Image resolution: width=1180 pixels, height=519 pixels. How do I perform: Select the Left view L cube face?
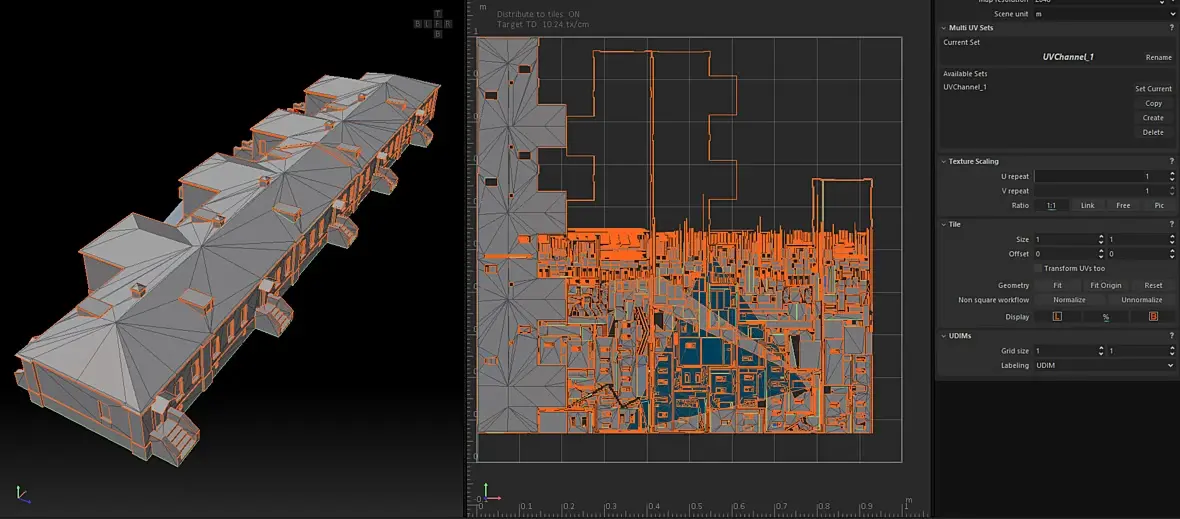pos(428,23)
